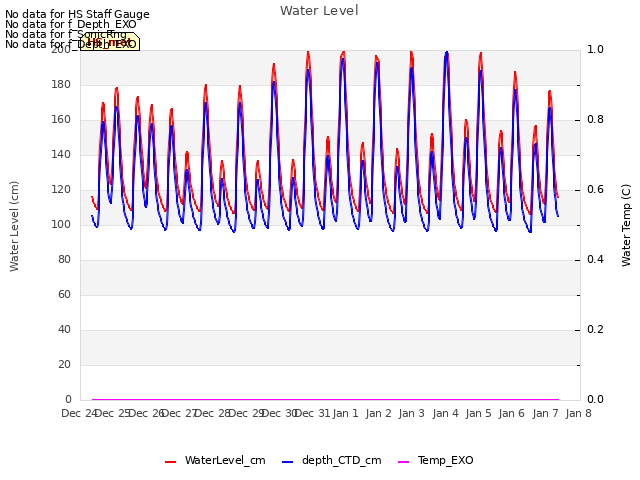Viewport: 640px width, 480px height.
Task: Click the 0.8 right y-axis tick label
Action: (596, 120)
